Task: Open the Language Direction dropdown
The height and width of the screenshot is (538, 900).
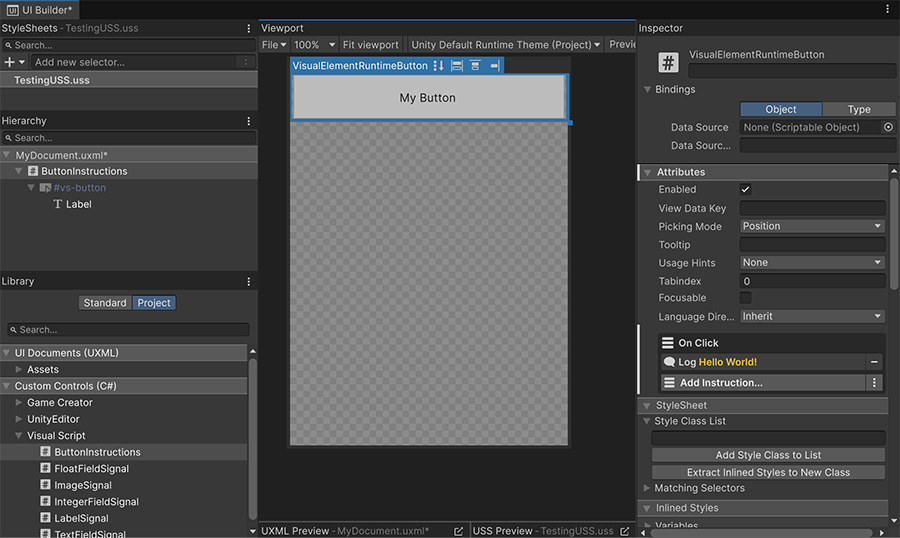Action: pyautogui.click(x=812, y=316)
